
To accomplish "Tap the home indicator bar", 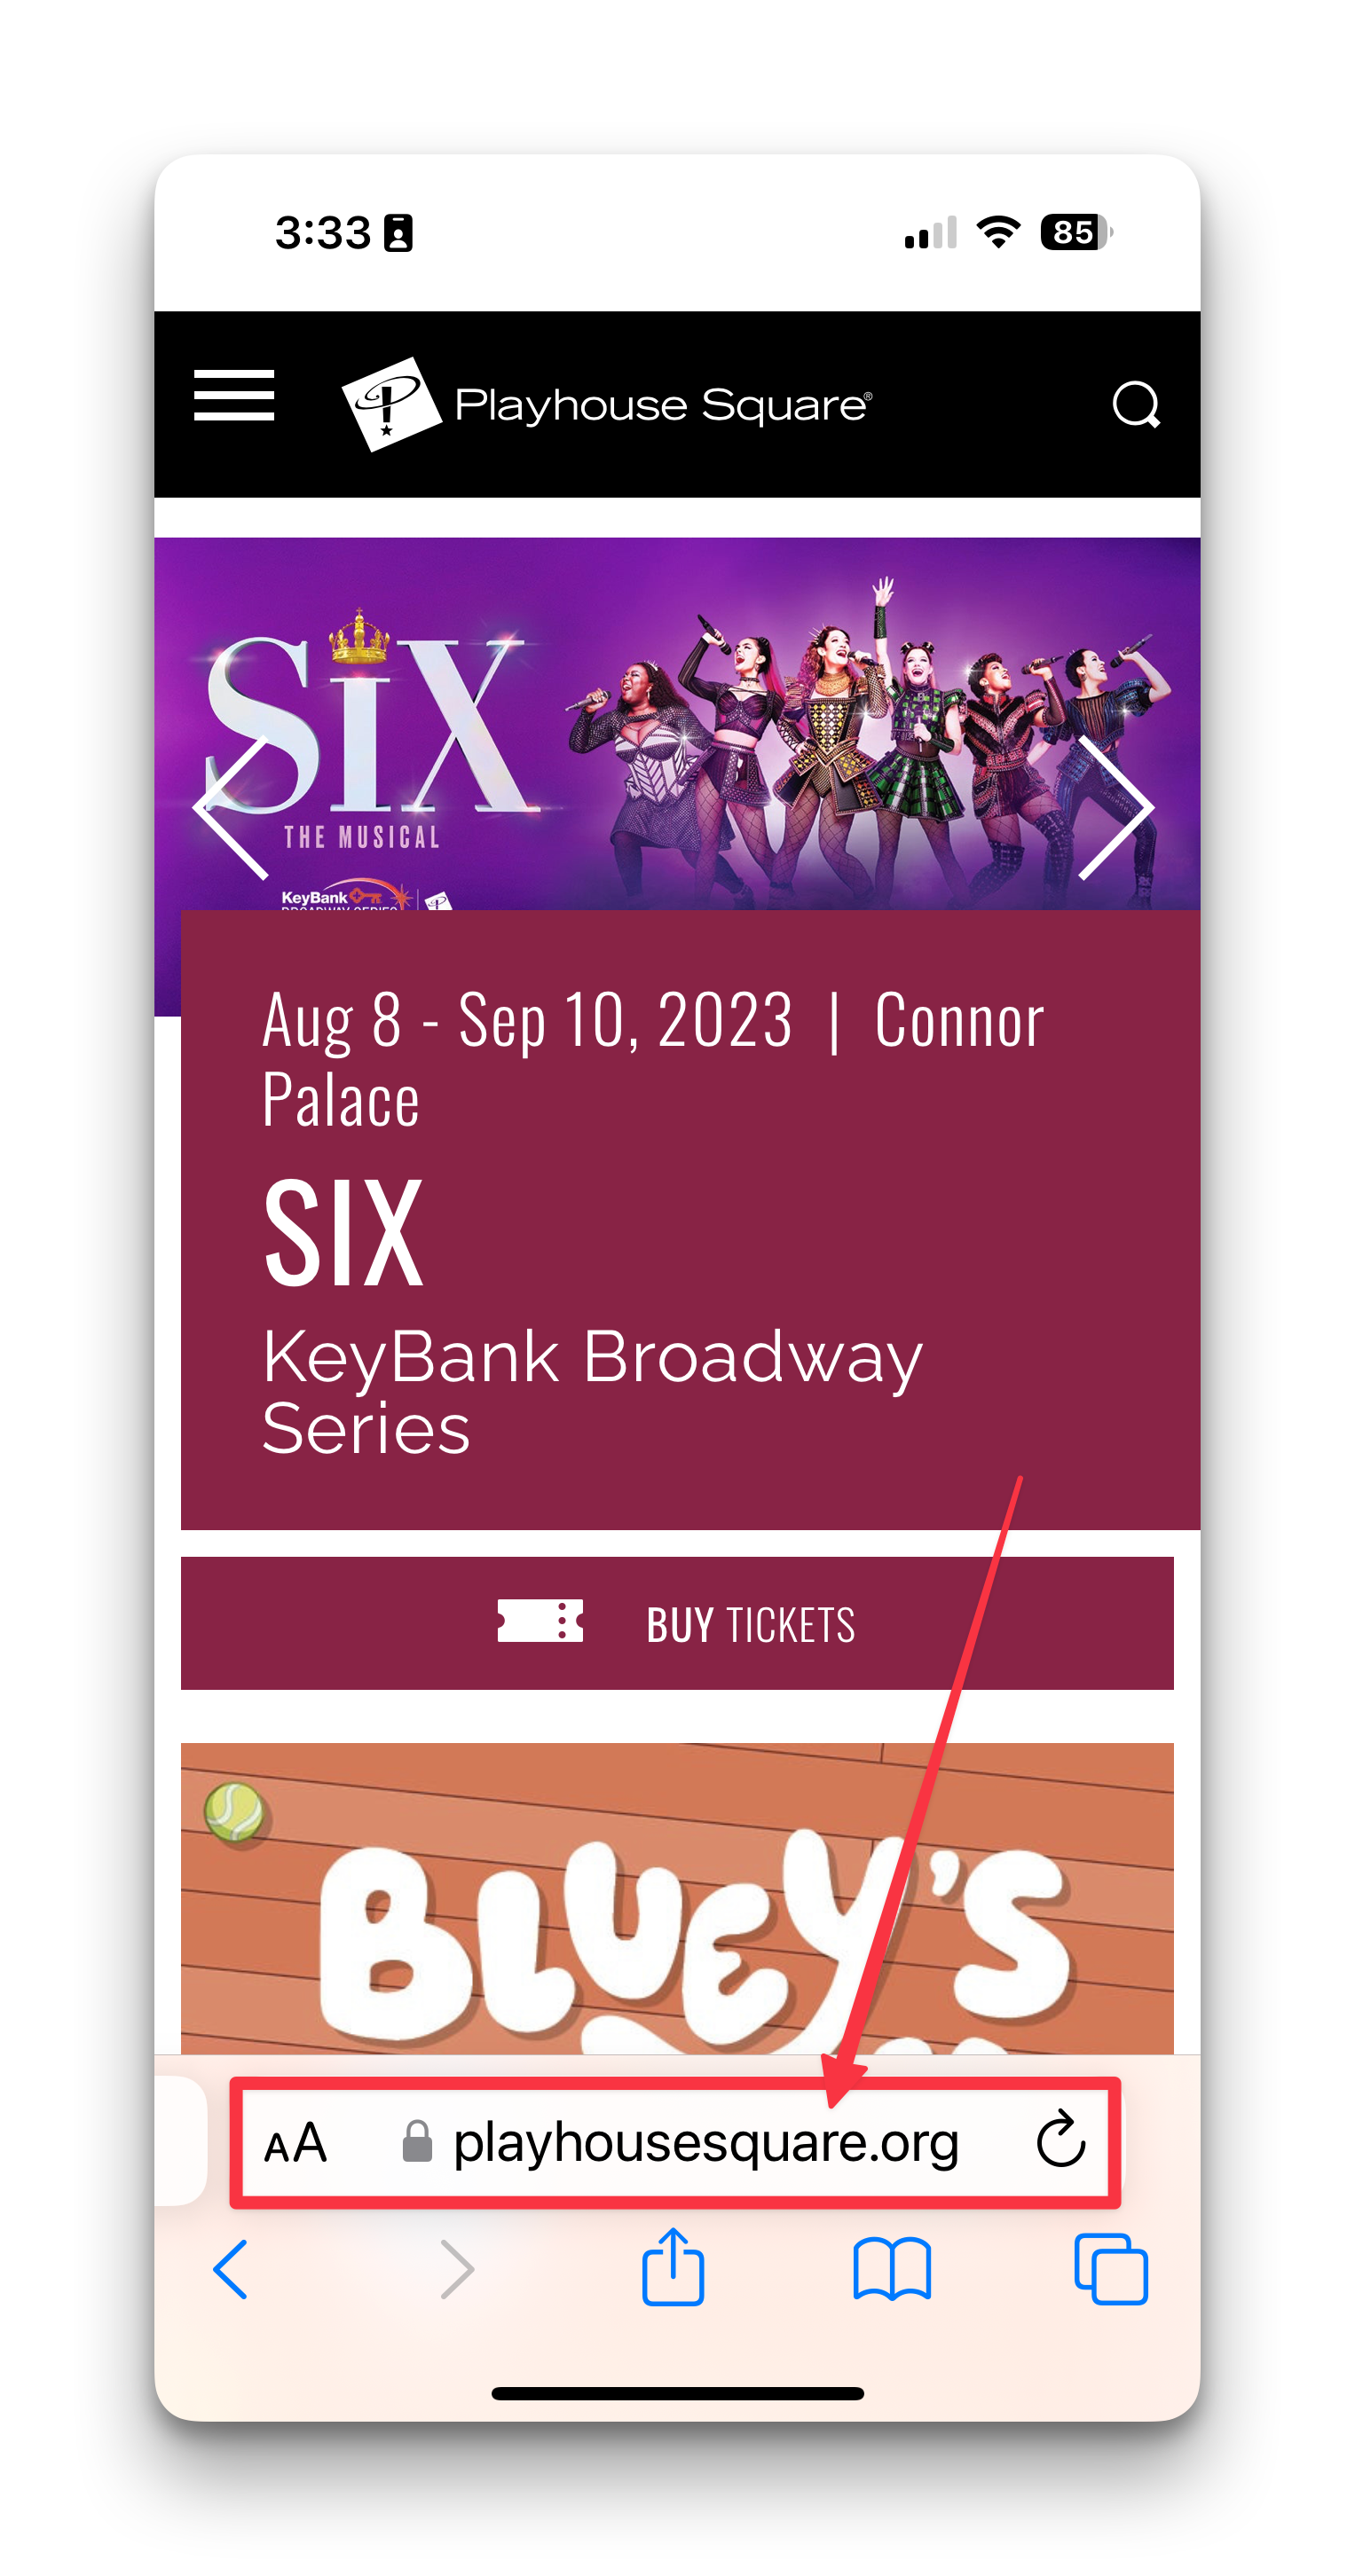I will click(677, 2393).
